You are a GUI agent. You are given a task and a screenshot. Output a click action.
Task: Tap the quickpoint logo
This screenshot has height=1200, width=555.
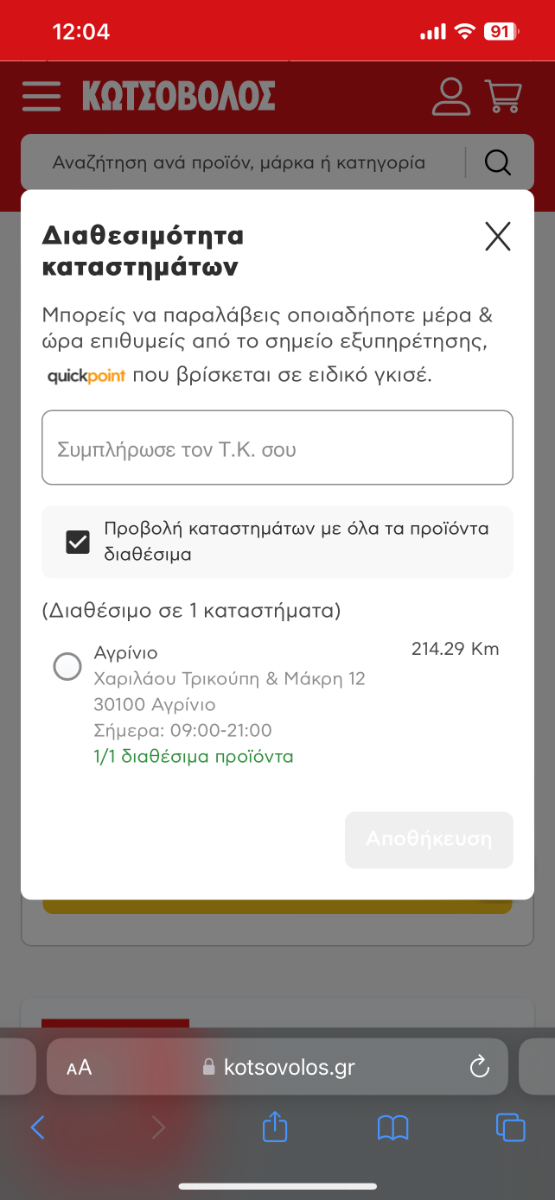click(x=86, y=378)
